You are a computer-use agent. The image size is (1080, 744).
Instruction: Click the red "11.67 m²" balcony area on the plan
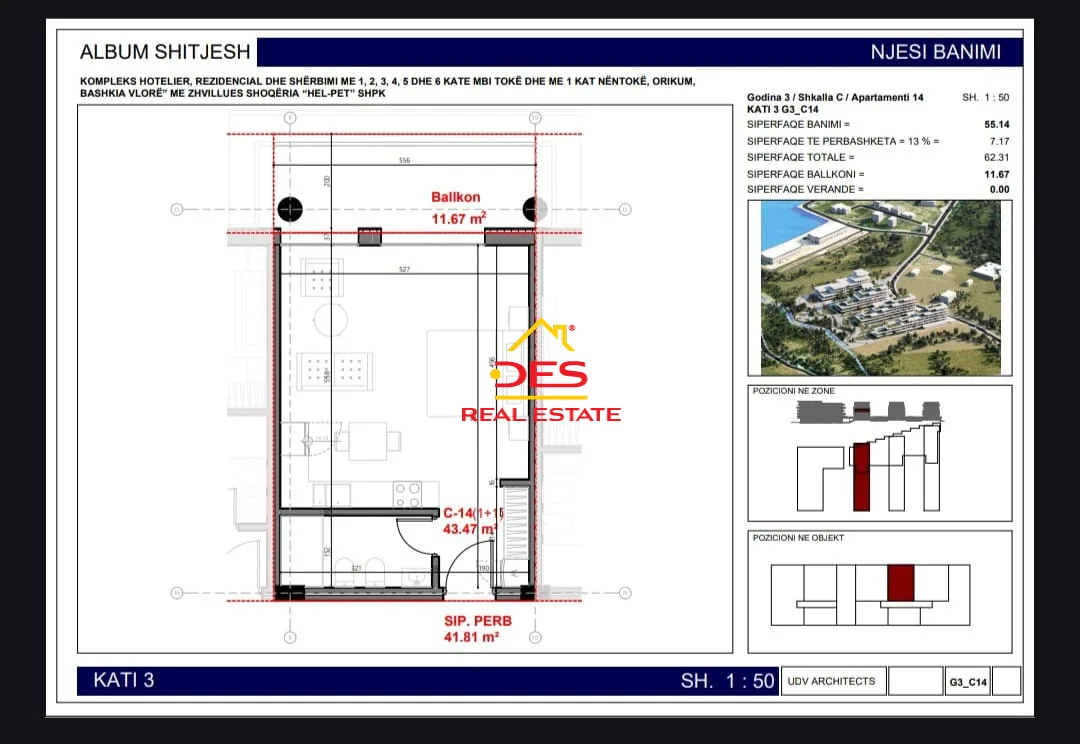point(459,218)
